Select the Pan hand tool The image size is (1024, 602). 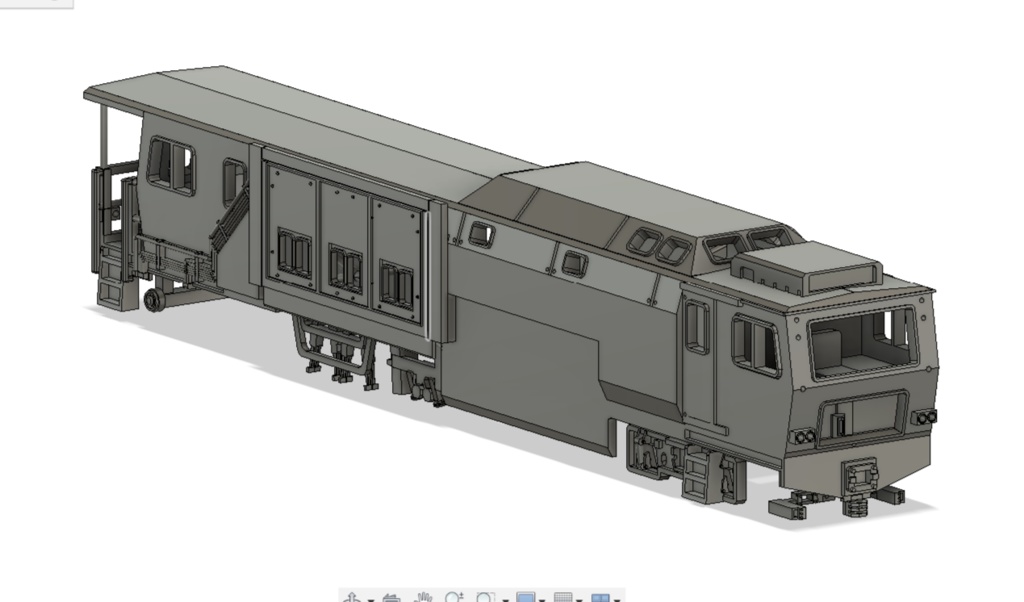click(x=423, y=597)
